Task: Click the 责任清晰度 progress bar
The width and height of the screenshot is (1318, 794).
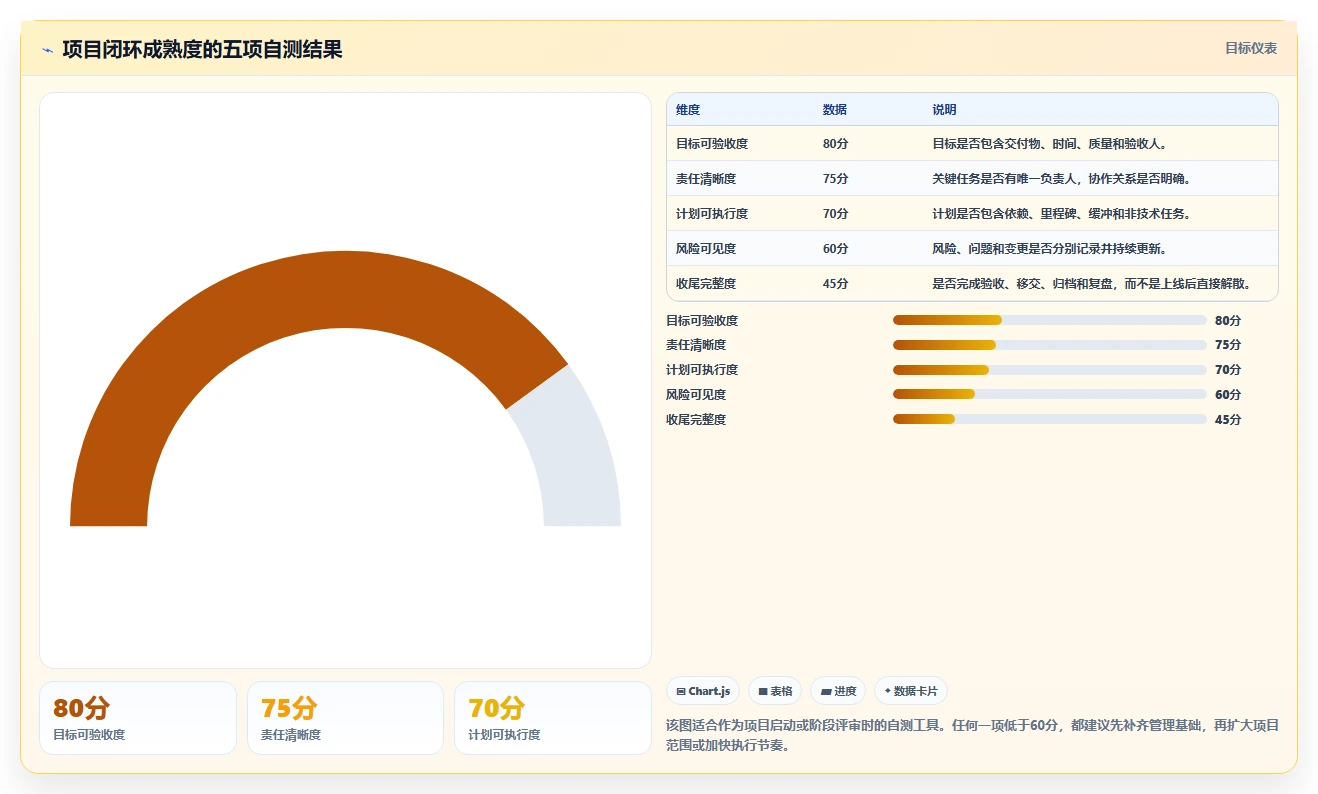Action: pos(1050,345)
